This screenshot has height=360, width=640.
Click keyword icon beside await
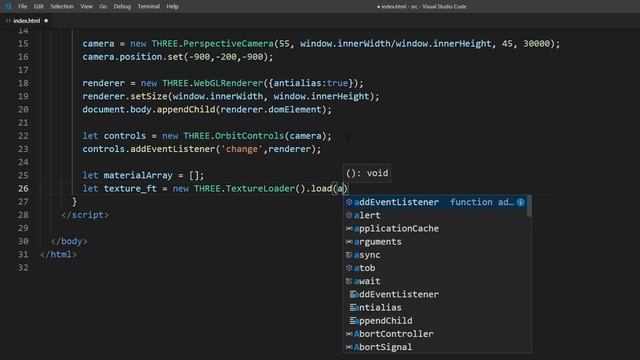(349, 281)
